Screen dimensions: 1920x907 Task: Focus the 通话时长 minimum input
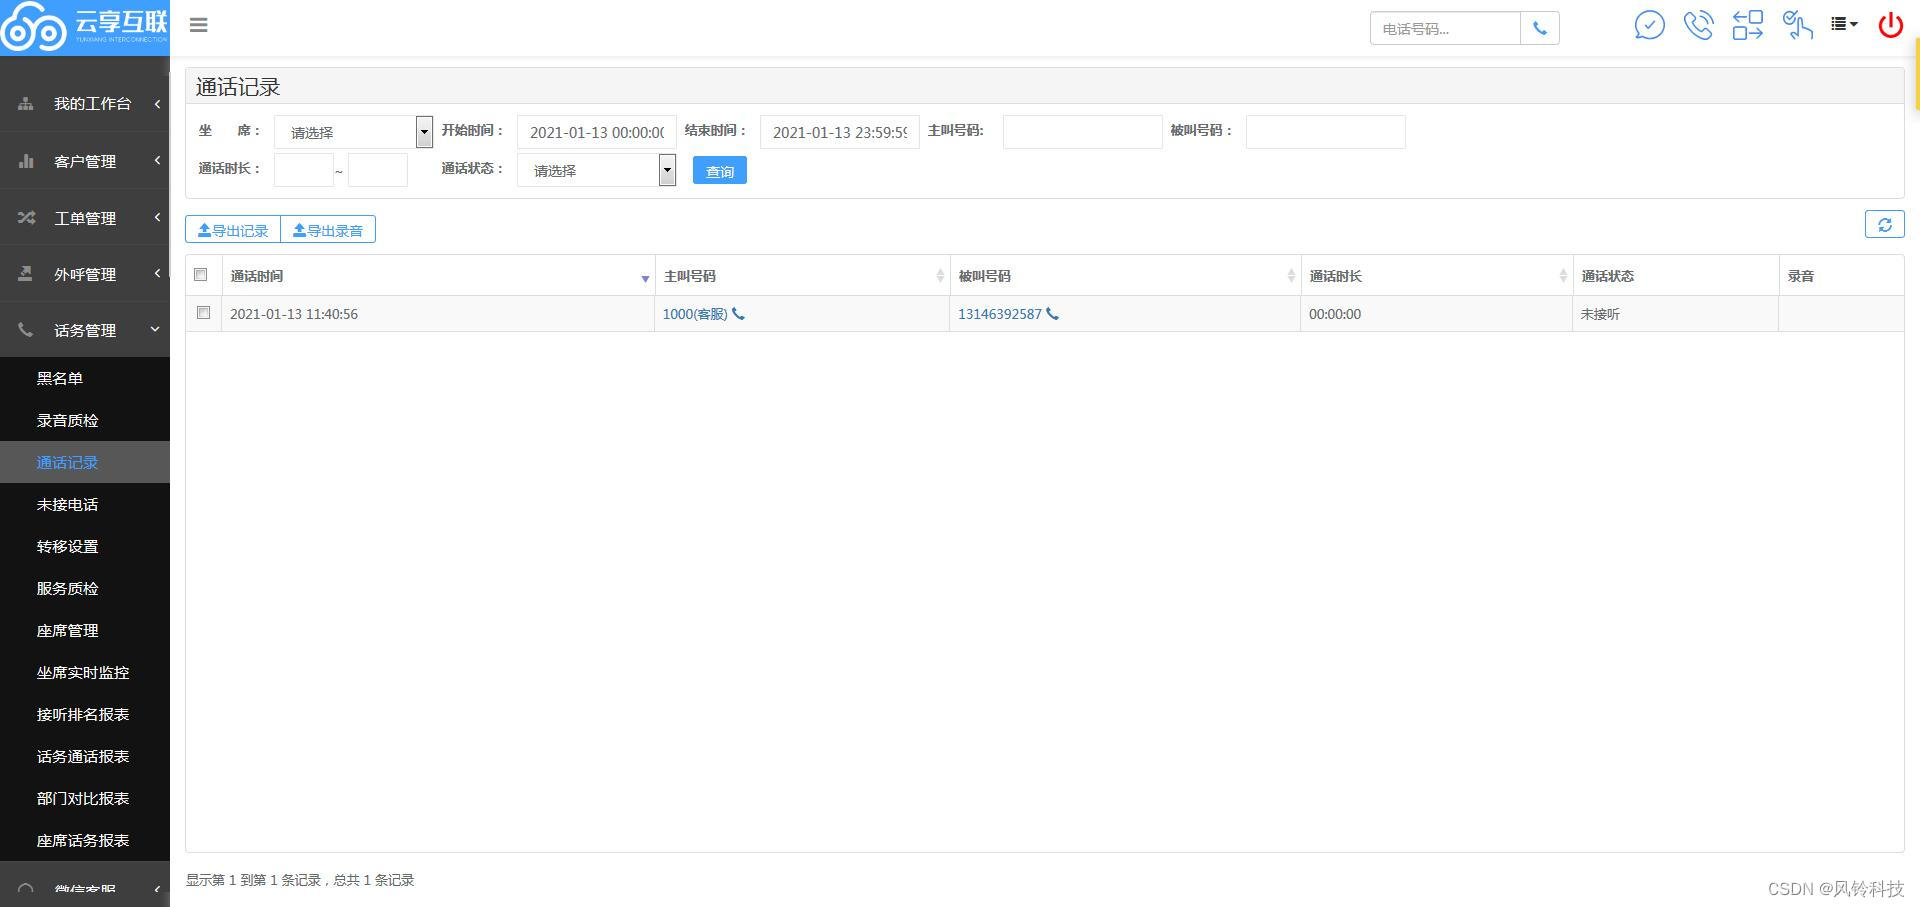304,170
